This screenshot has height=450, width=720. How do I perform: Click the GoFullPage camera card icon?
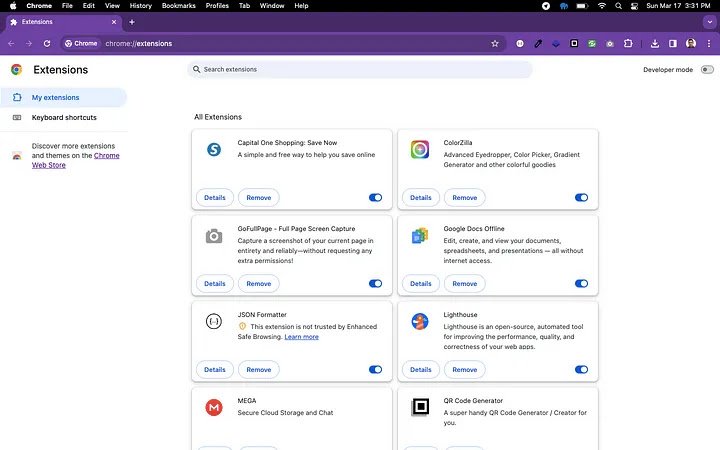[214, 236]
